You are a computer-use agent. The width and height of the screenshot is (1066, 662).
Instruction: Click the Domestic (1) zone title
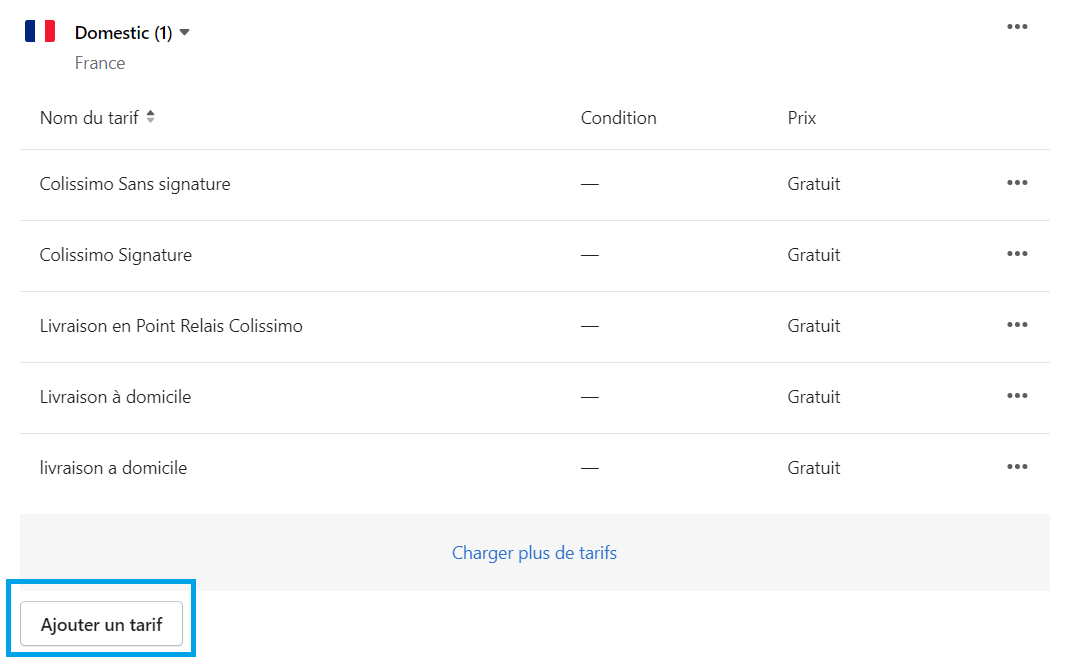(x=123, y=33)
